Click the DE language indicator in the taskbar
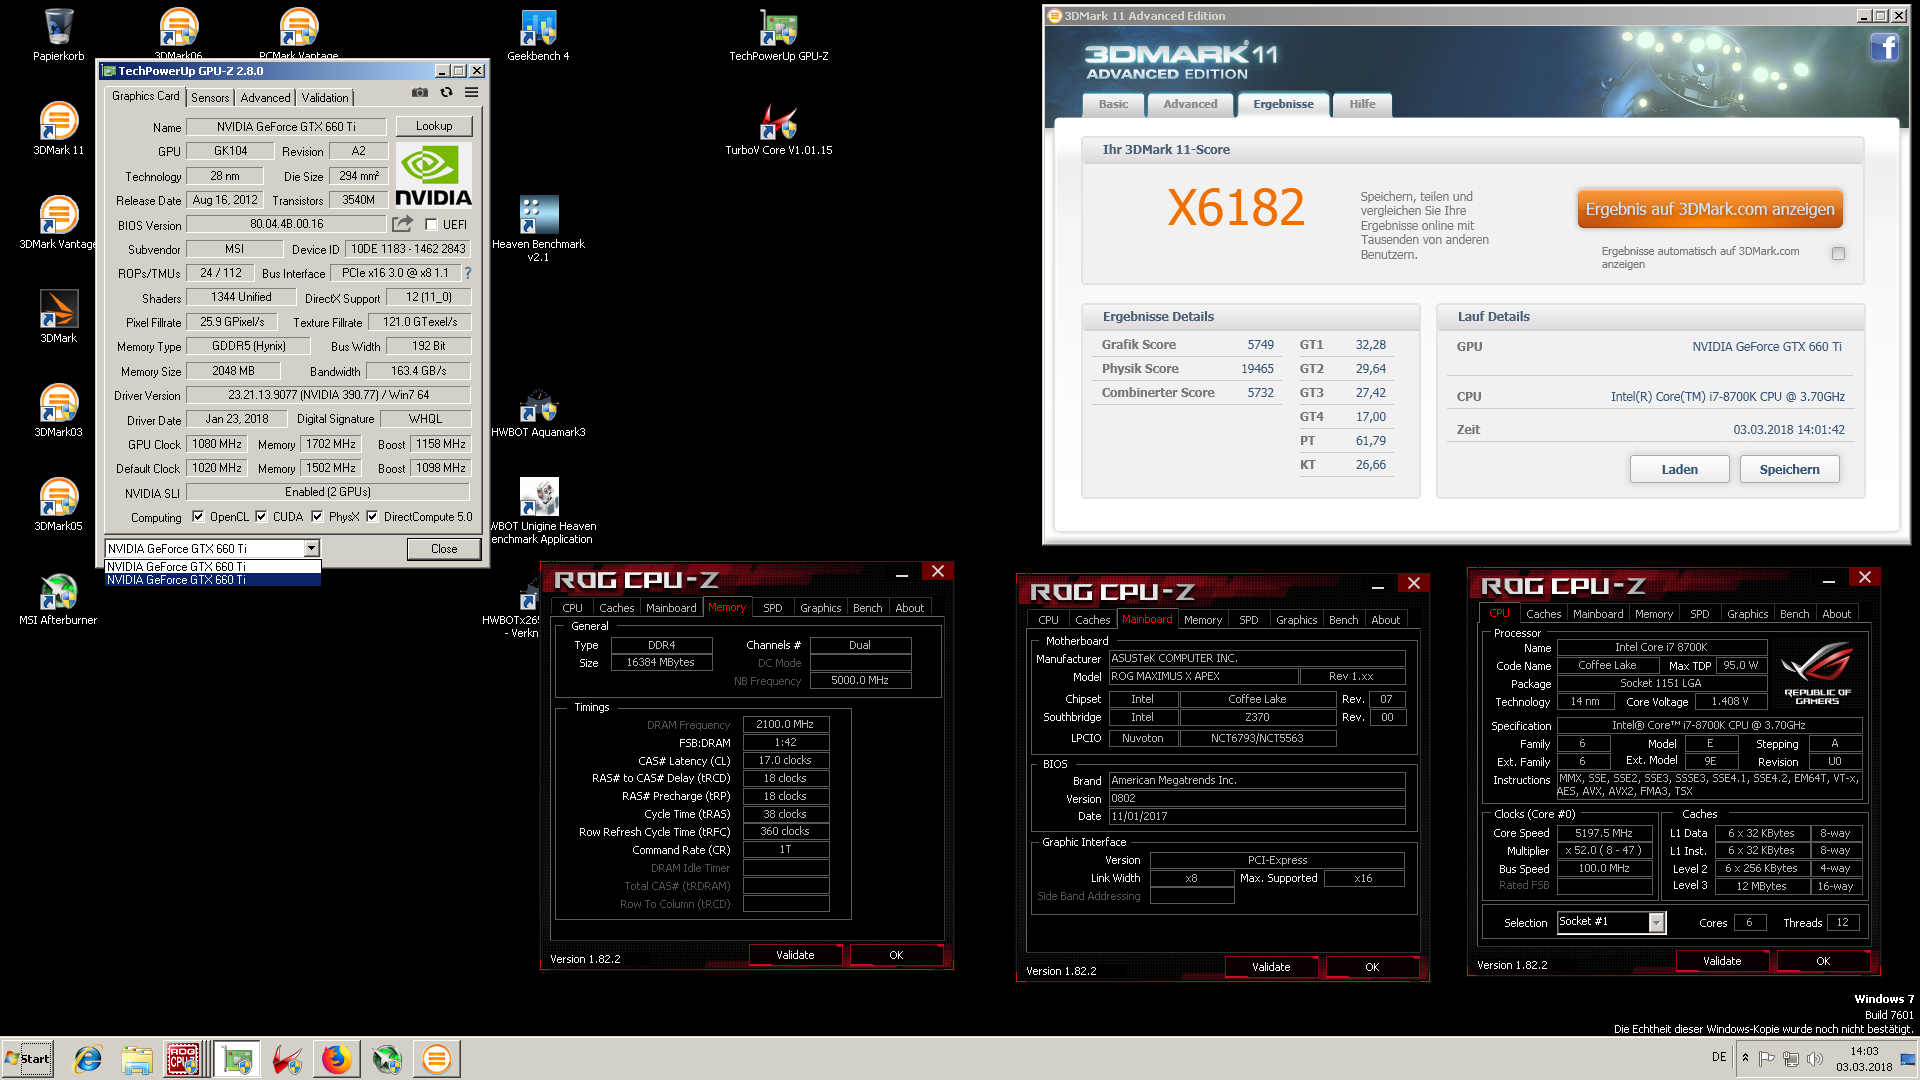Viewport: 1920px width, 1080px height. [1719, 1057]
